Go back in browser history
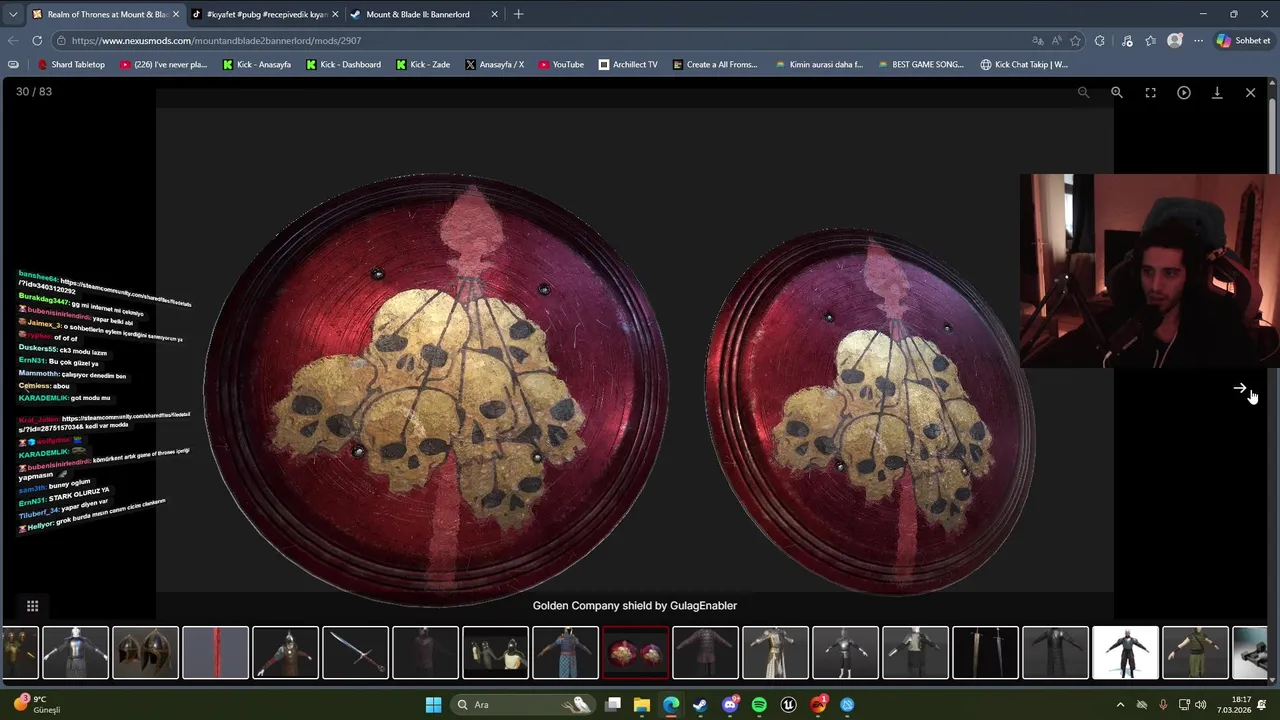The height and width of the screenshot is (720, 1280). (x=13, y=41)
